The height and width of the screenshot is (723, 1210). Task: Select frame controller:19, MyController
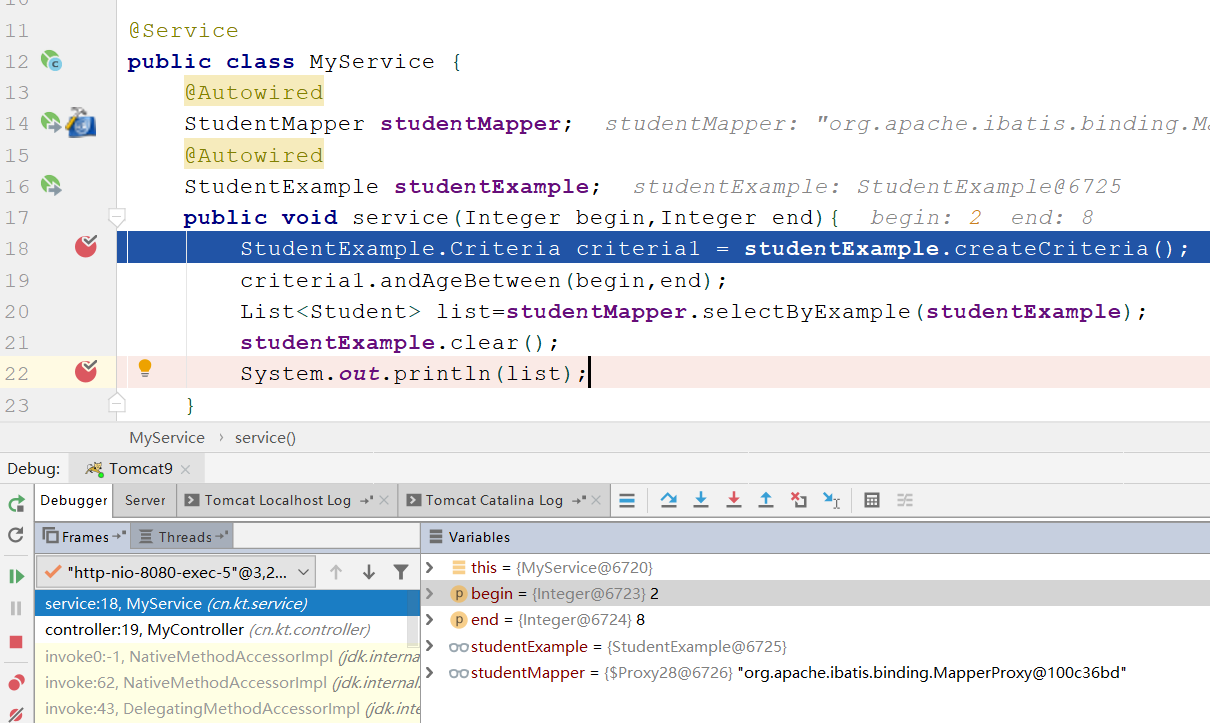click(221, 630)
